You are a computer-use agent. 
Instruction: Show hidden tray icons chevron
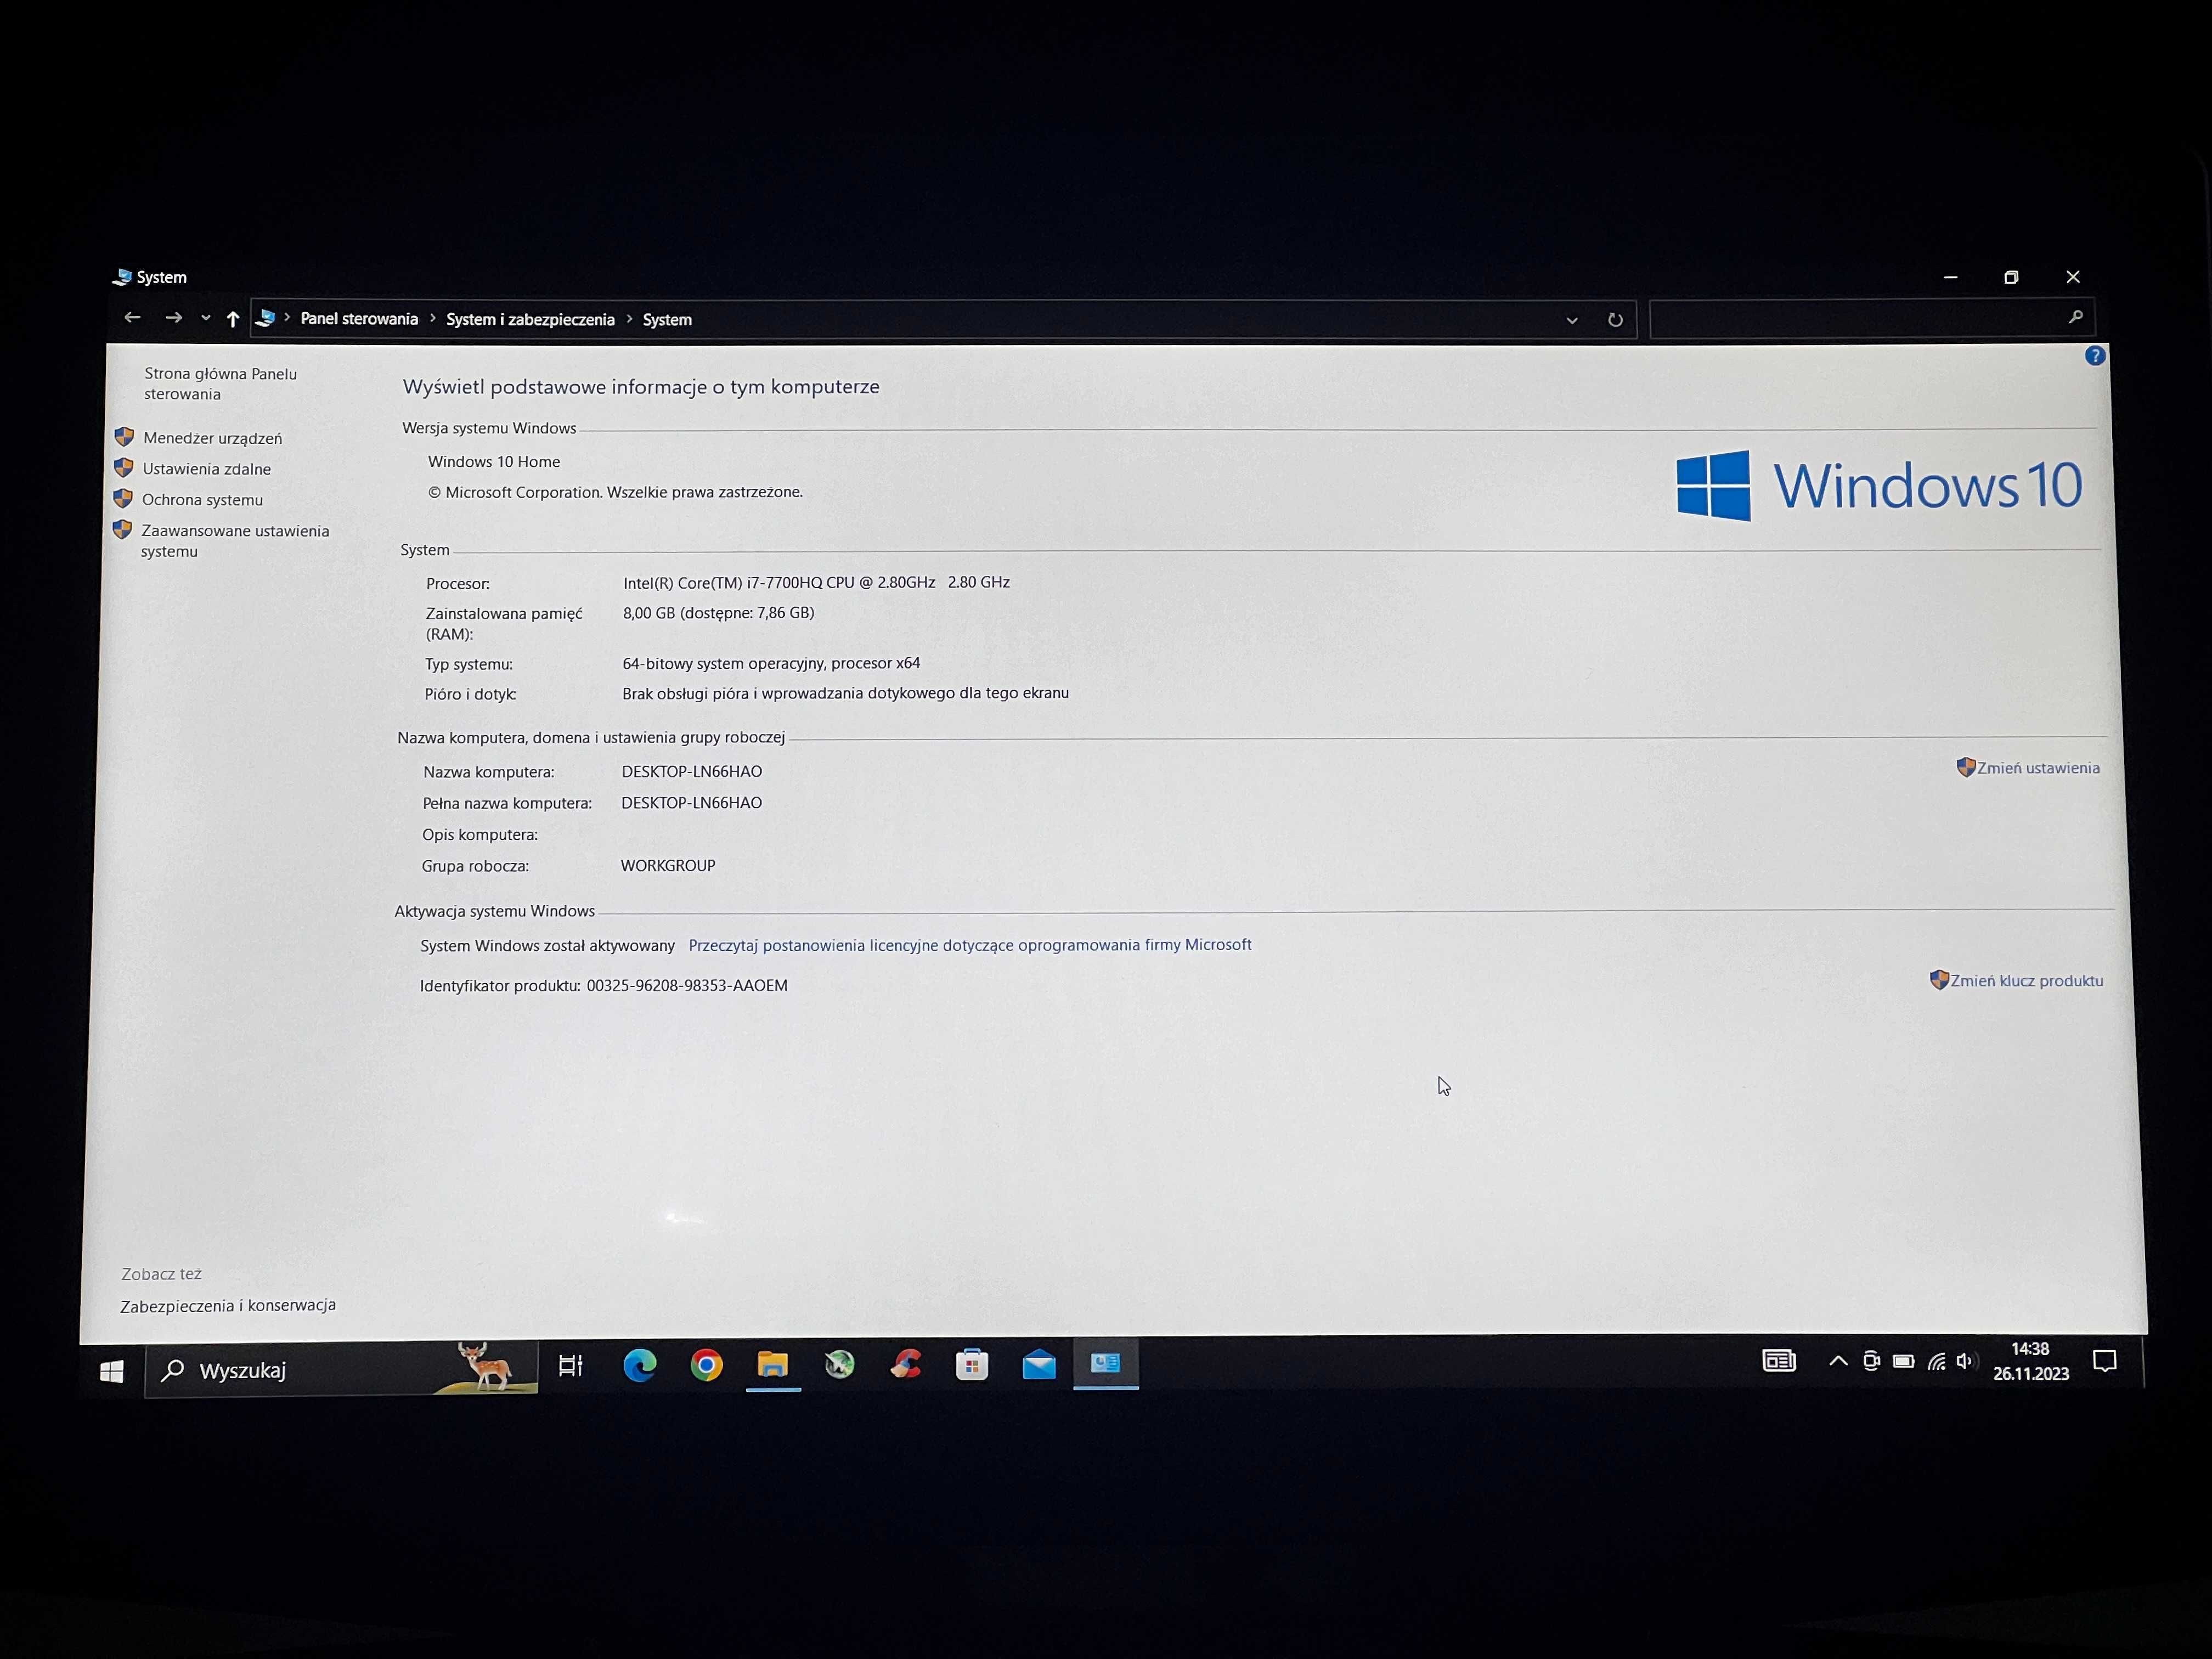pyautogui.click(x=1838, y=1361)
